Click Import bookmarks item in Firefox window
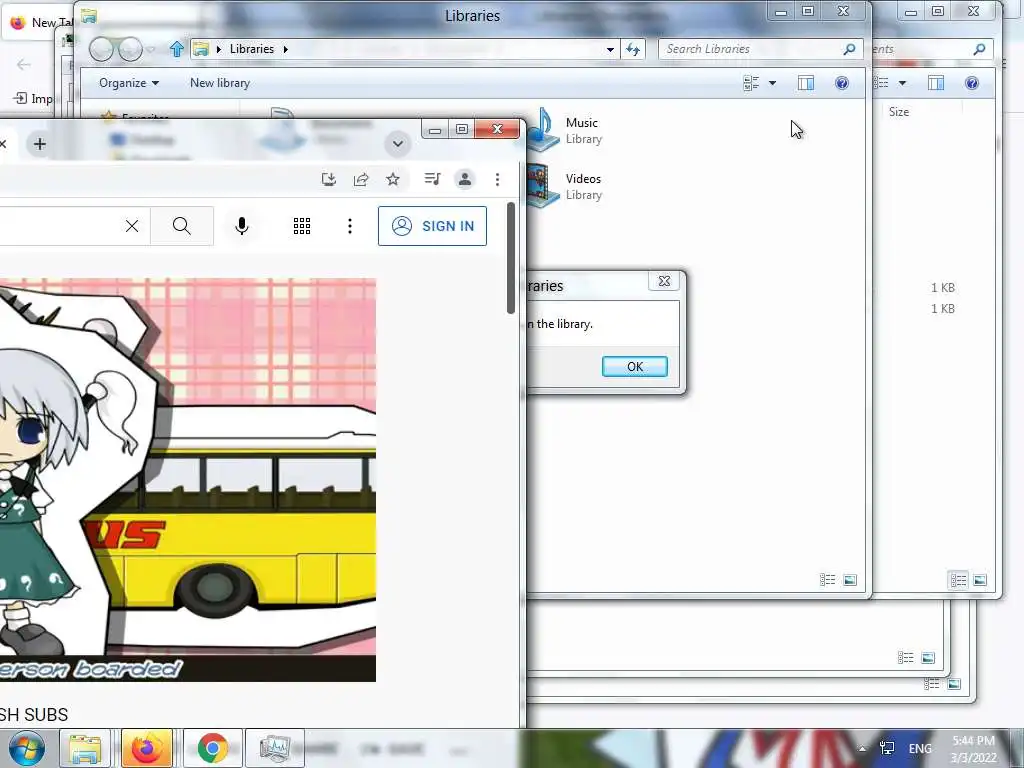This screenshot has height=768, width=1024. point(33,99)
